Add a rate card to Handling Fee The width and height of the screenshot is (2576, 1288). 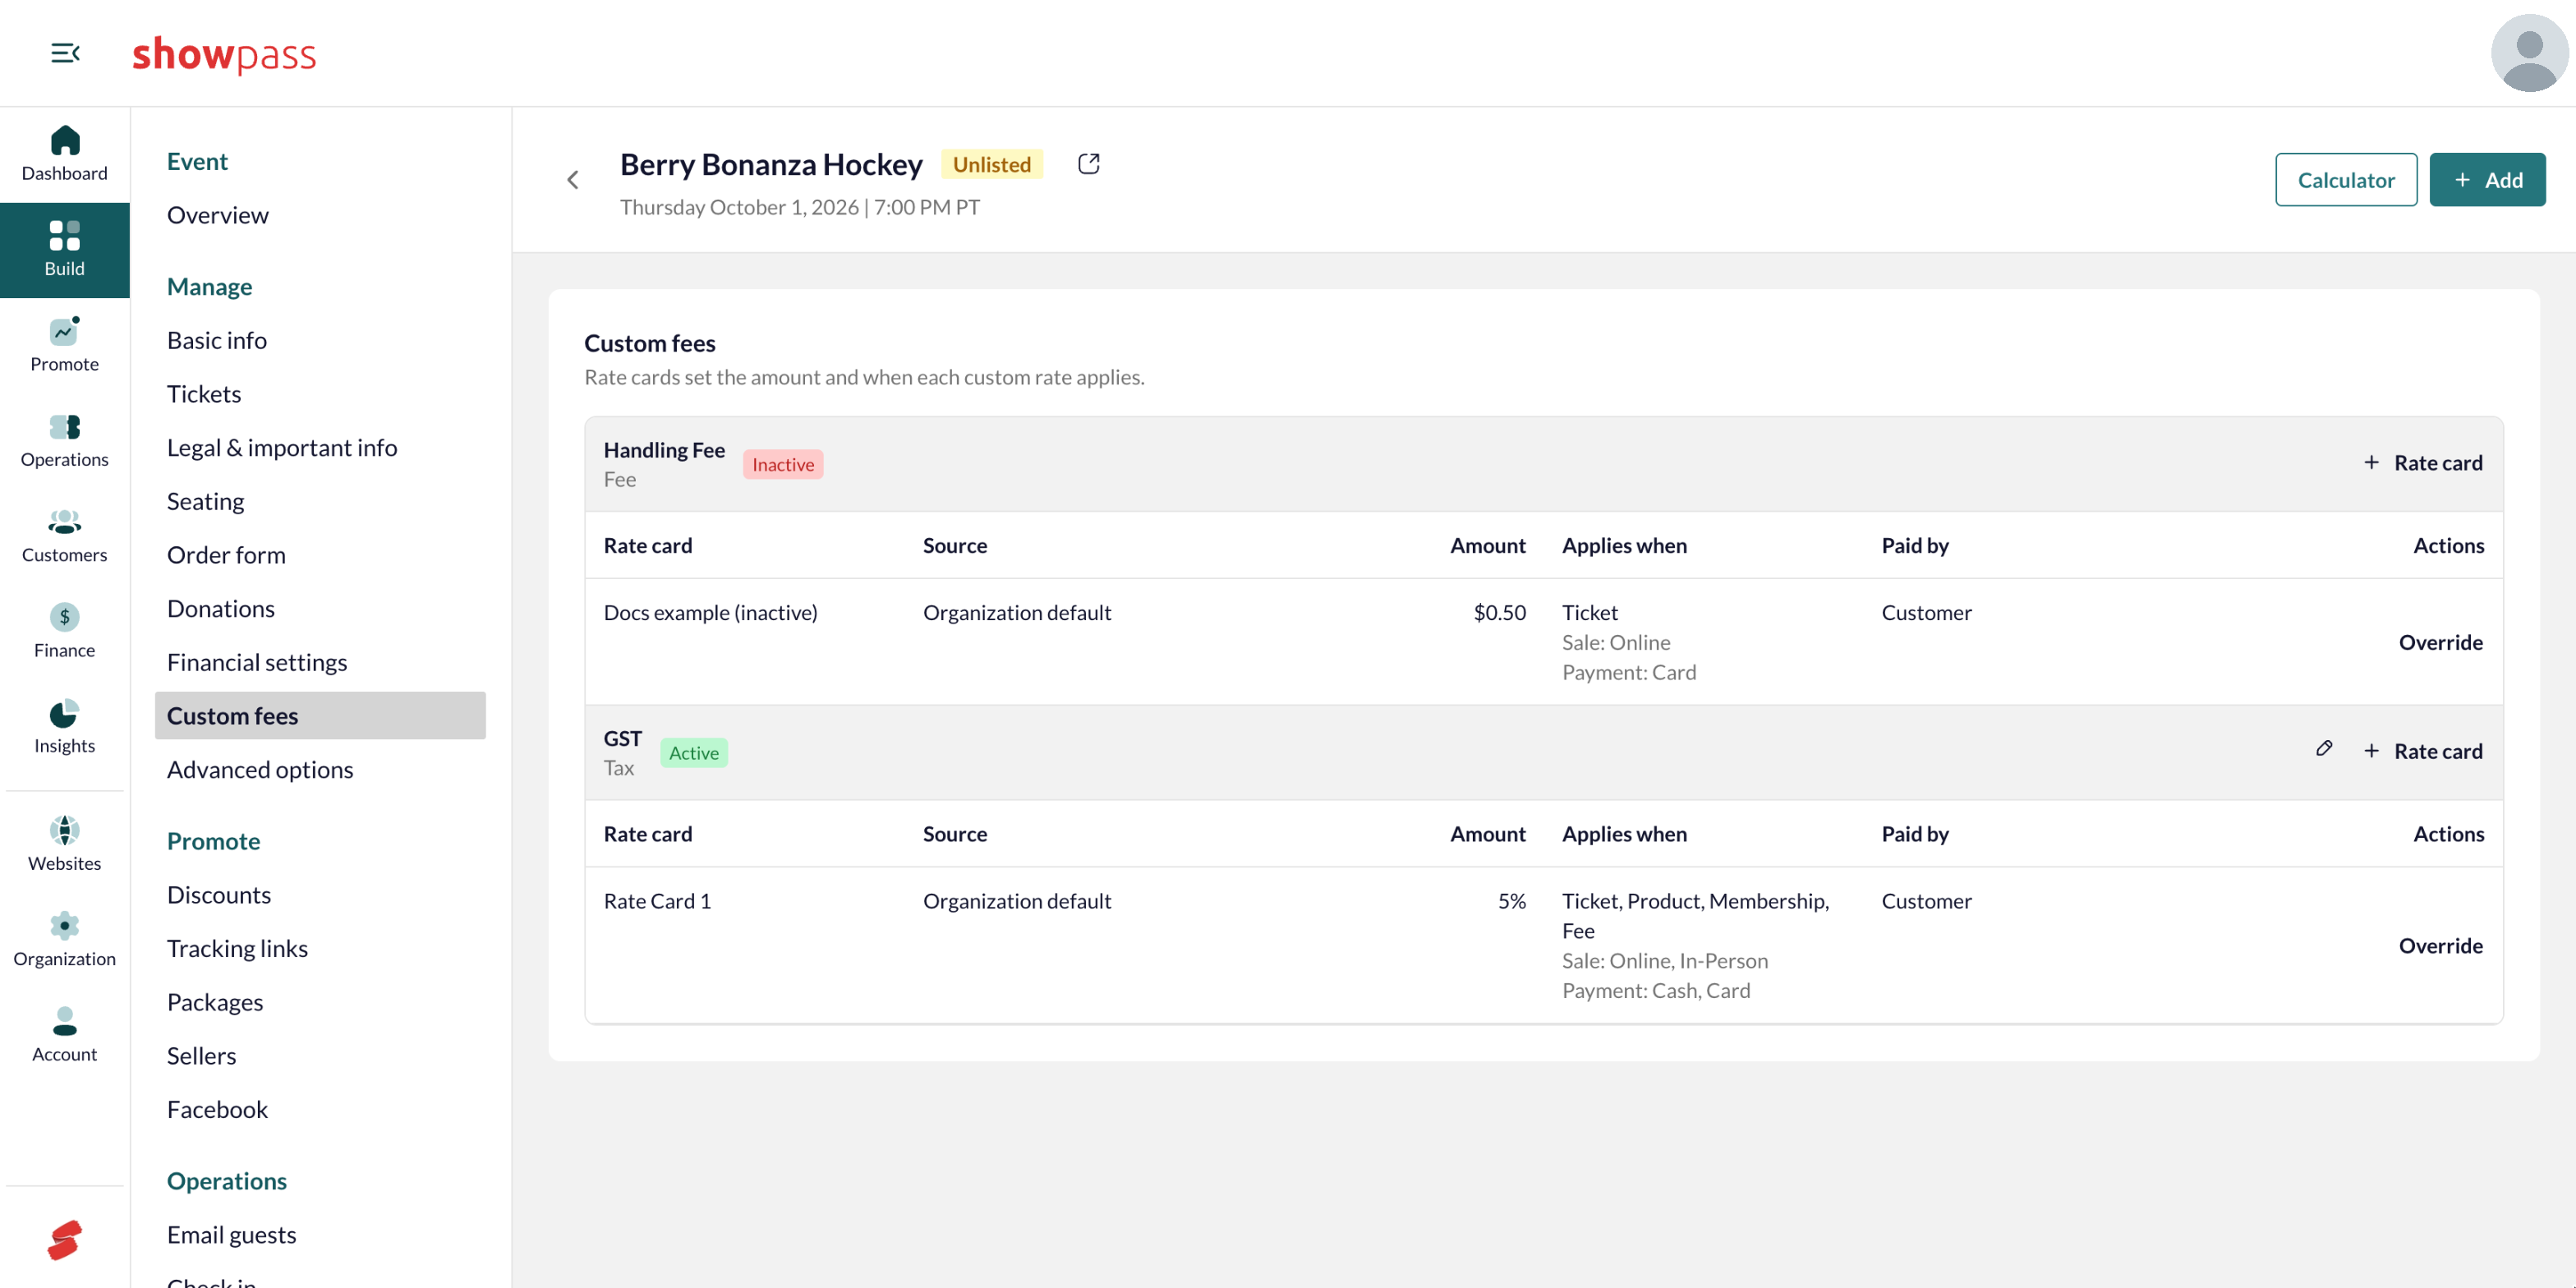tap(2422, 463)
